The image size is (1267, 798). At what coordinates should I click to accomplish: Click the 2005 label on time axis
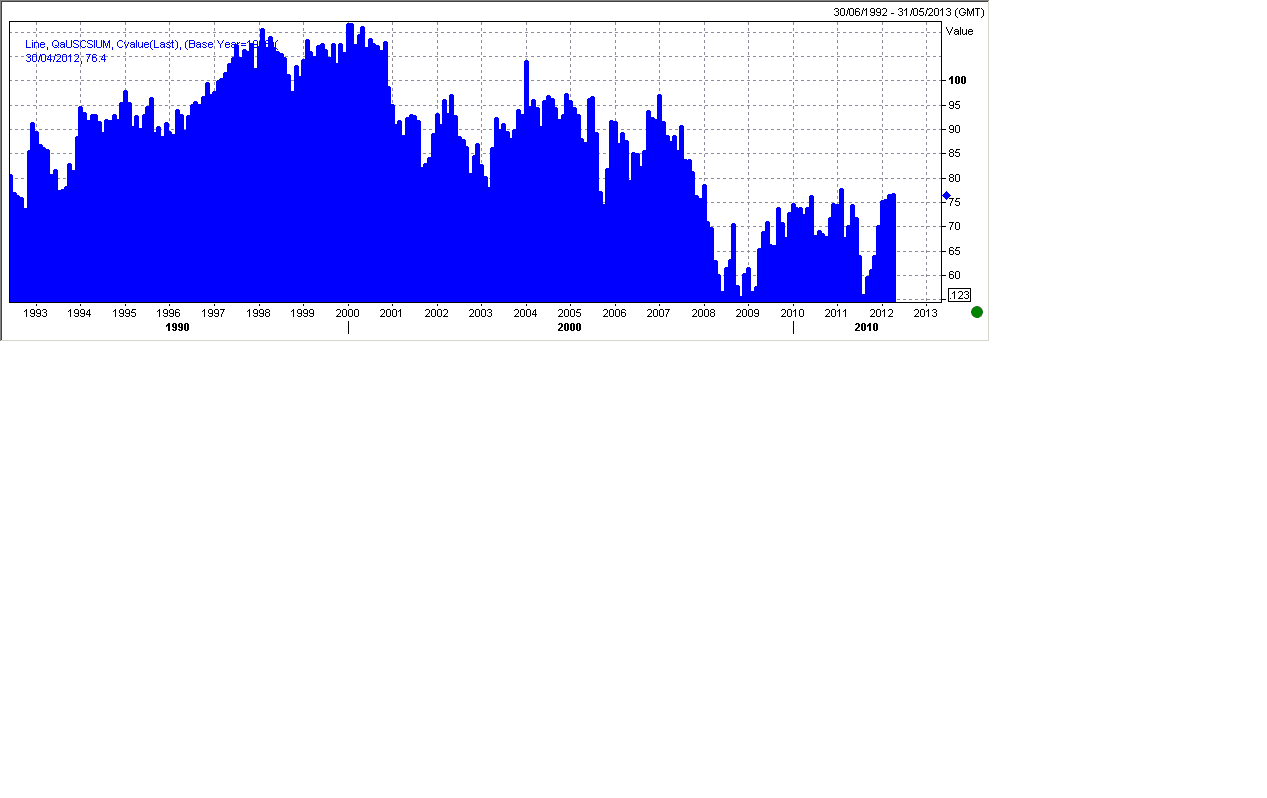coord(569,313)
